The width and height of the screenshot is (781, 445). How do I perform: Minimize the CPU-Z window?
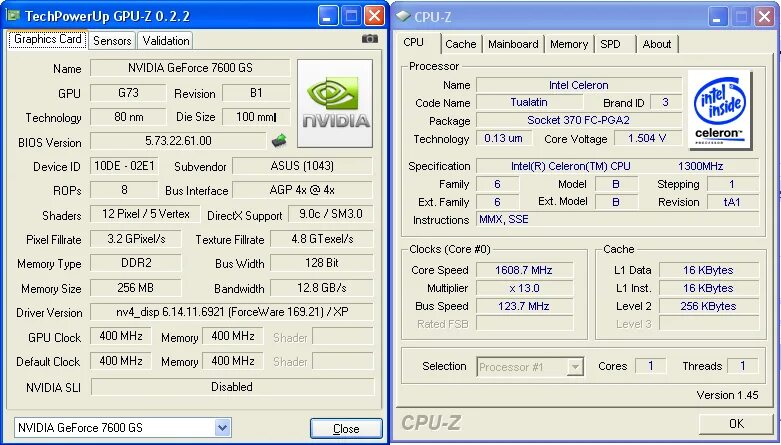[x=717, y=17]
